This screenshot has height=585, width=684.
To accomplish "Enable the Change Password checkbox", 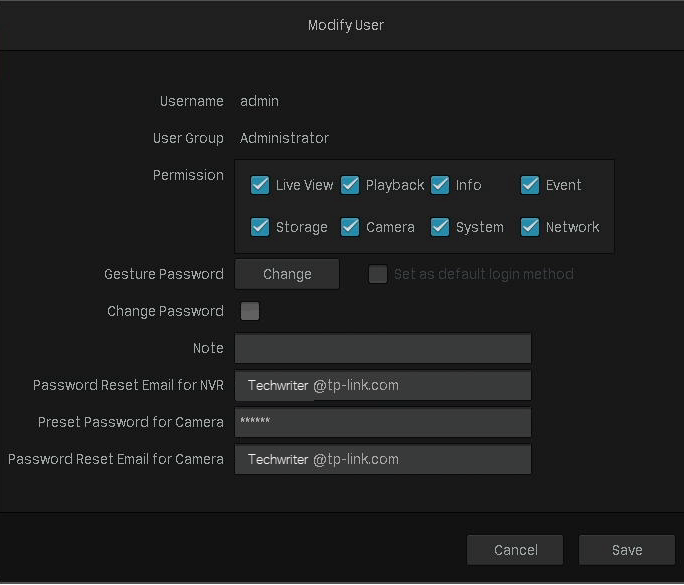I will [250, 311].
